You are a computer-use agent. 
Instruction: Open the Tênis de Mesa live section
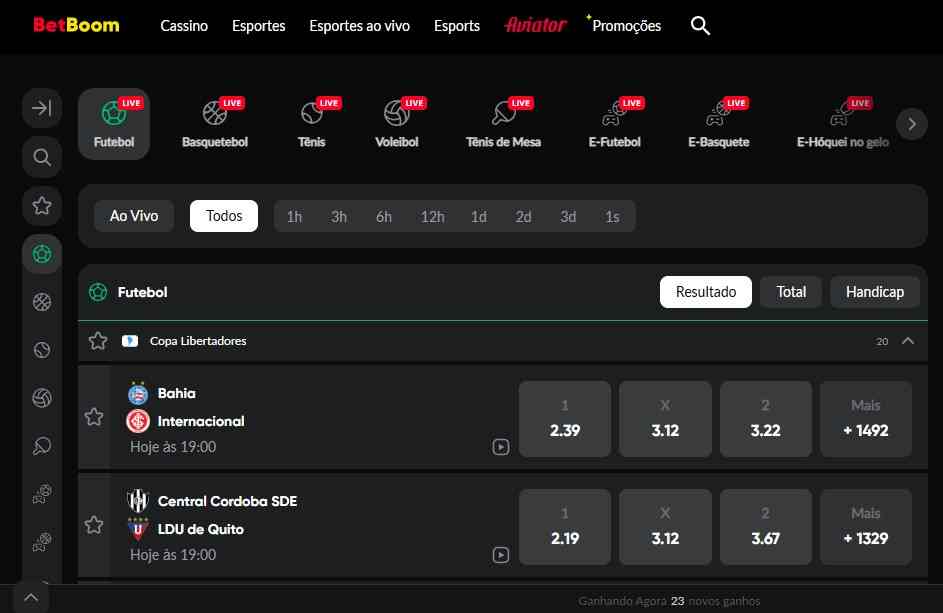pos(503,122)
